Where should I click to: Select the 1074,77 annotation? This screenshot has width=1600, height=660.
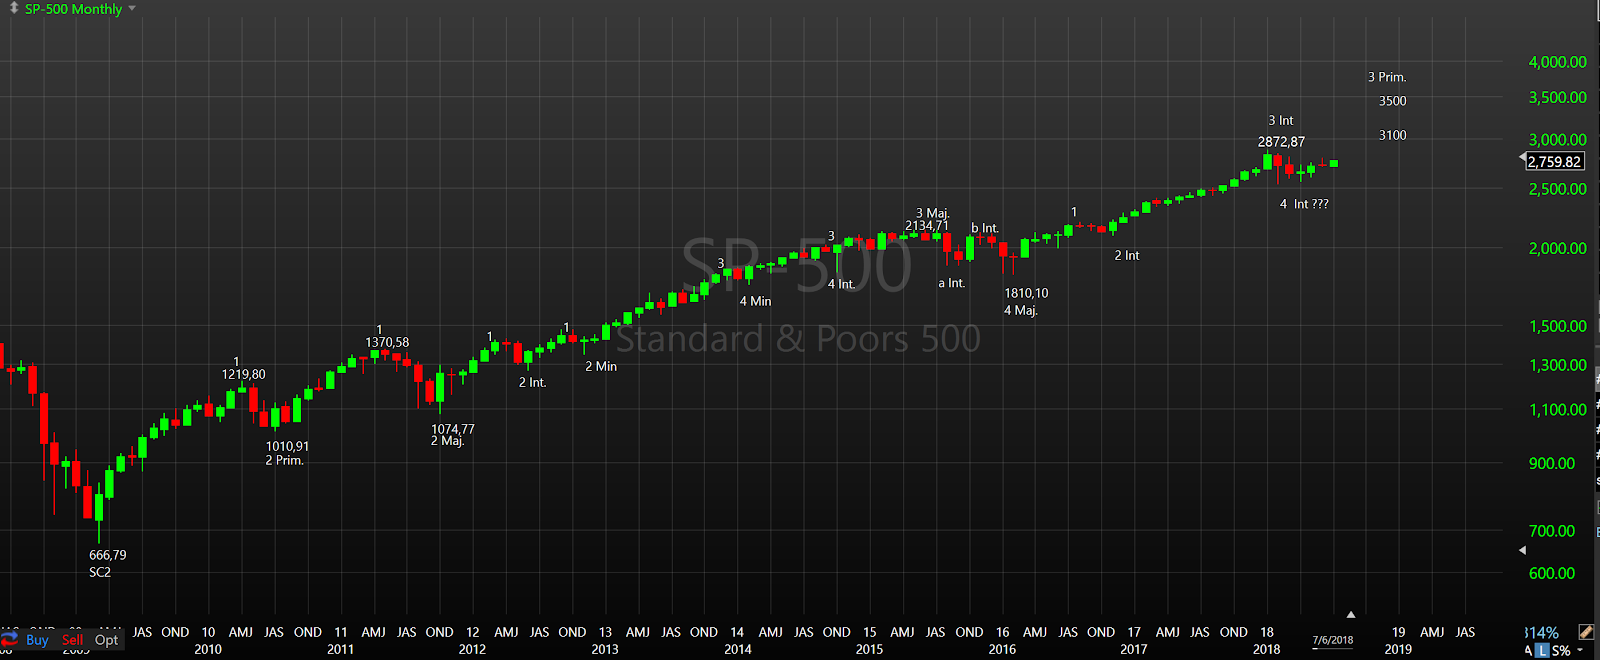click(x=453, y=429)
